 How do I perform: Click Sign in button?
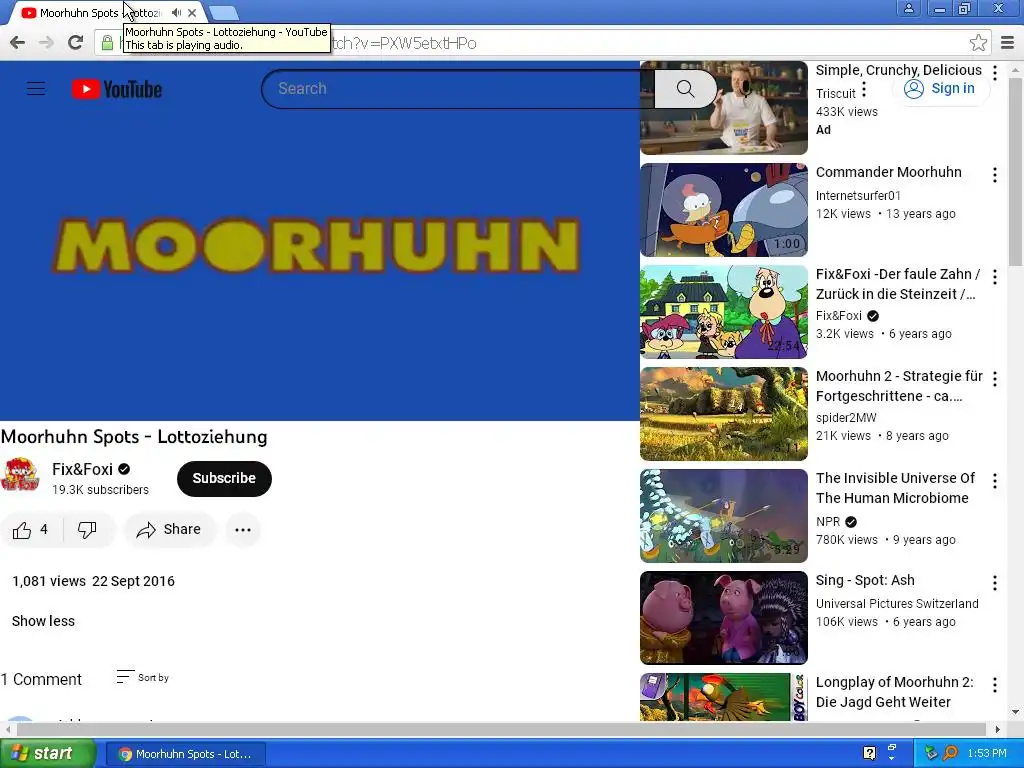[940, 89]
